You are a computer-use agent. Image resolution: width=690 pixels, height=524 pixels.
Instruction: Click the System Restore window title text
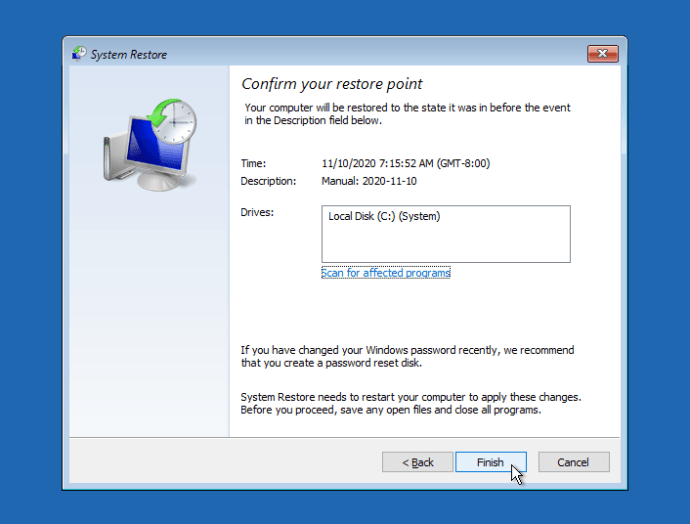pos(129,55)
